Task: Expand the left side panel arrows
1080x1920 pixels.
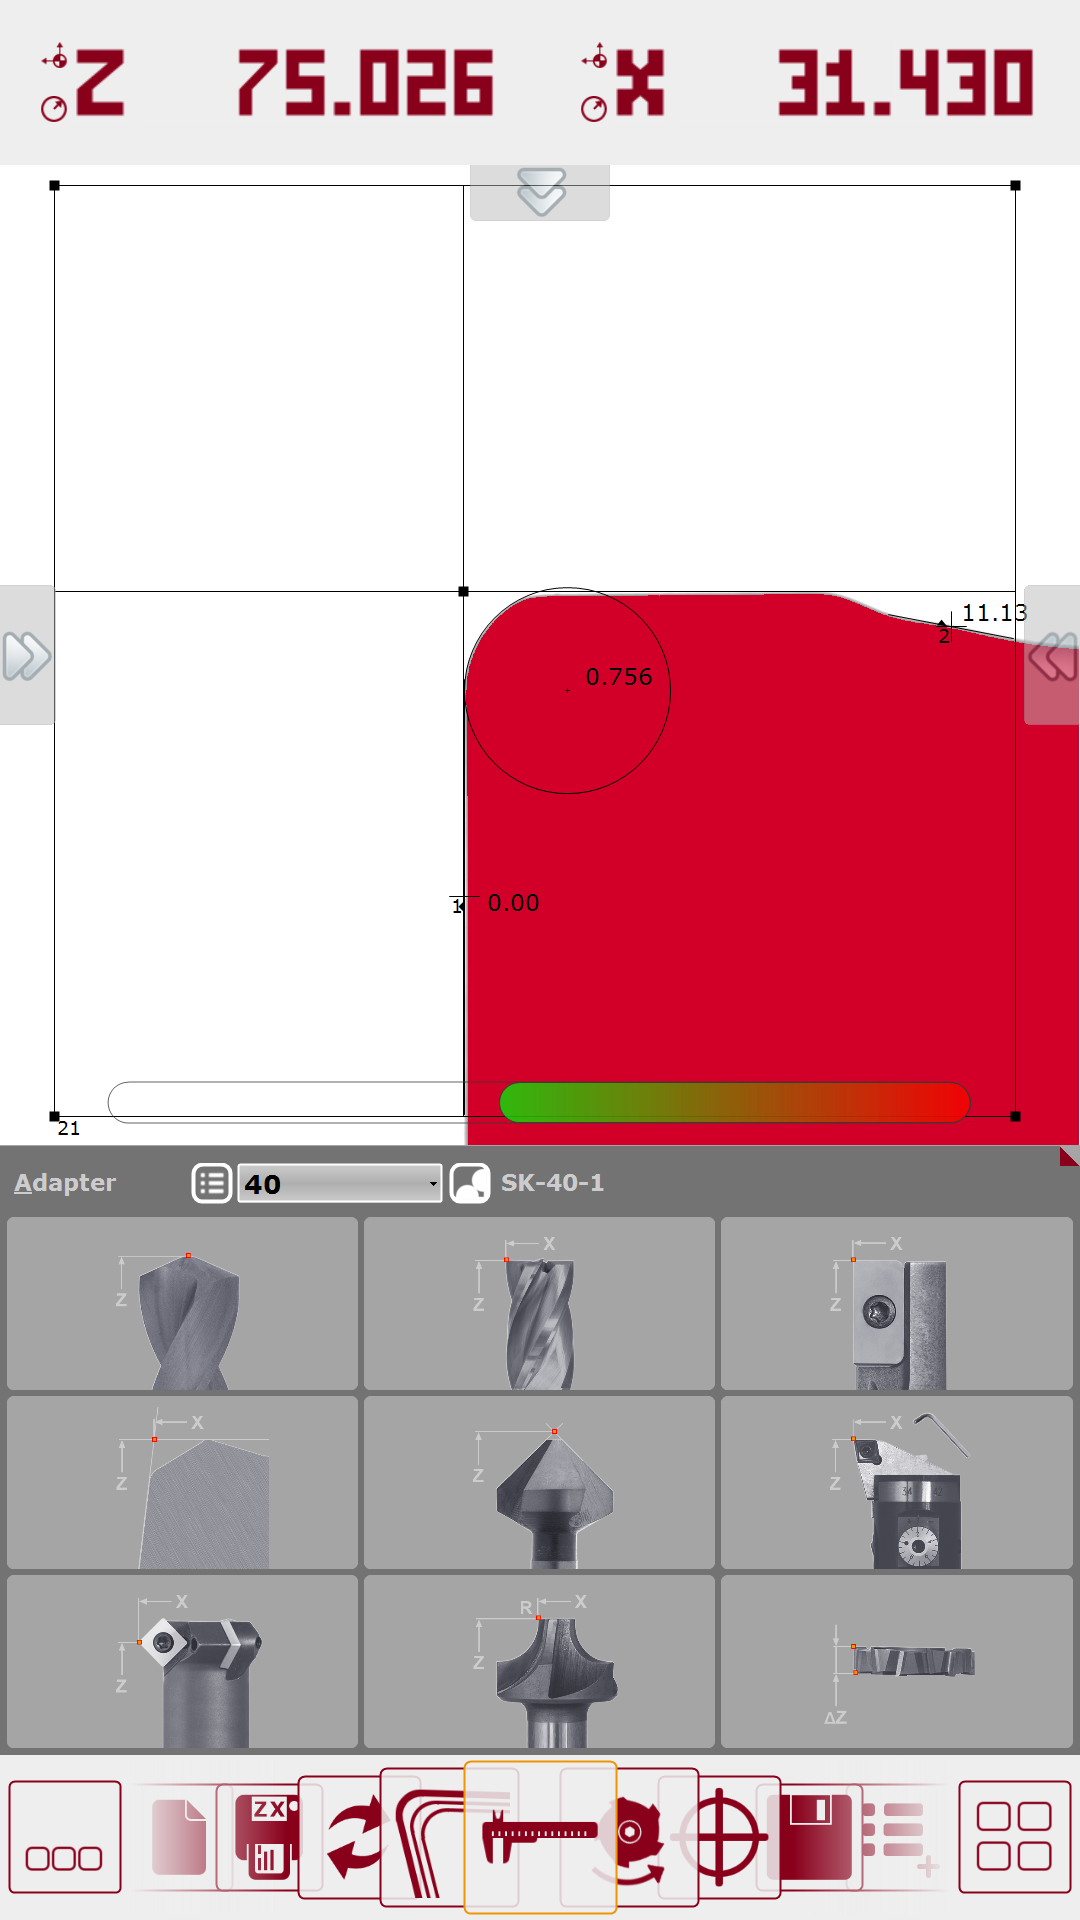Action: pos(27,655)
